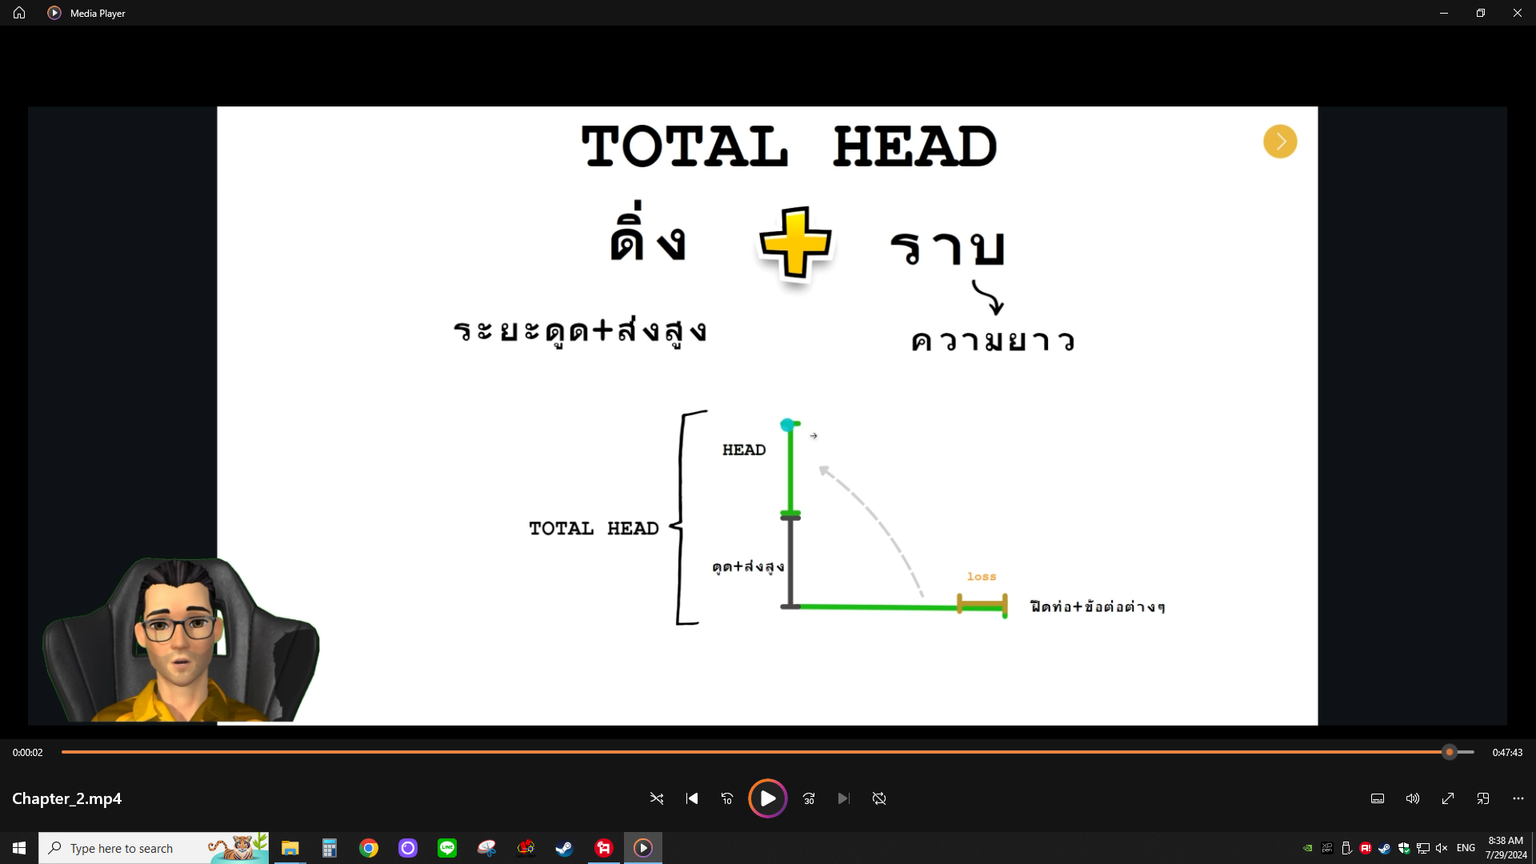The width and height of the screenshot is (1536, 864).
Task: Launch Steam from the taskbar
Action: 564,848
